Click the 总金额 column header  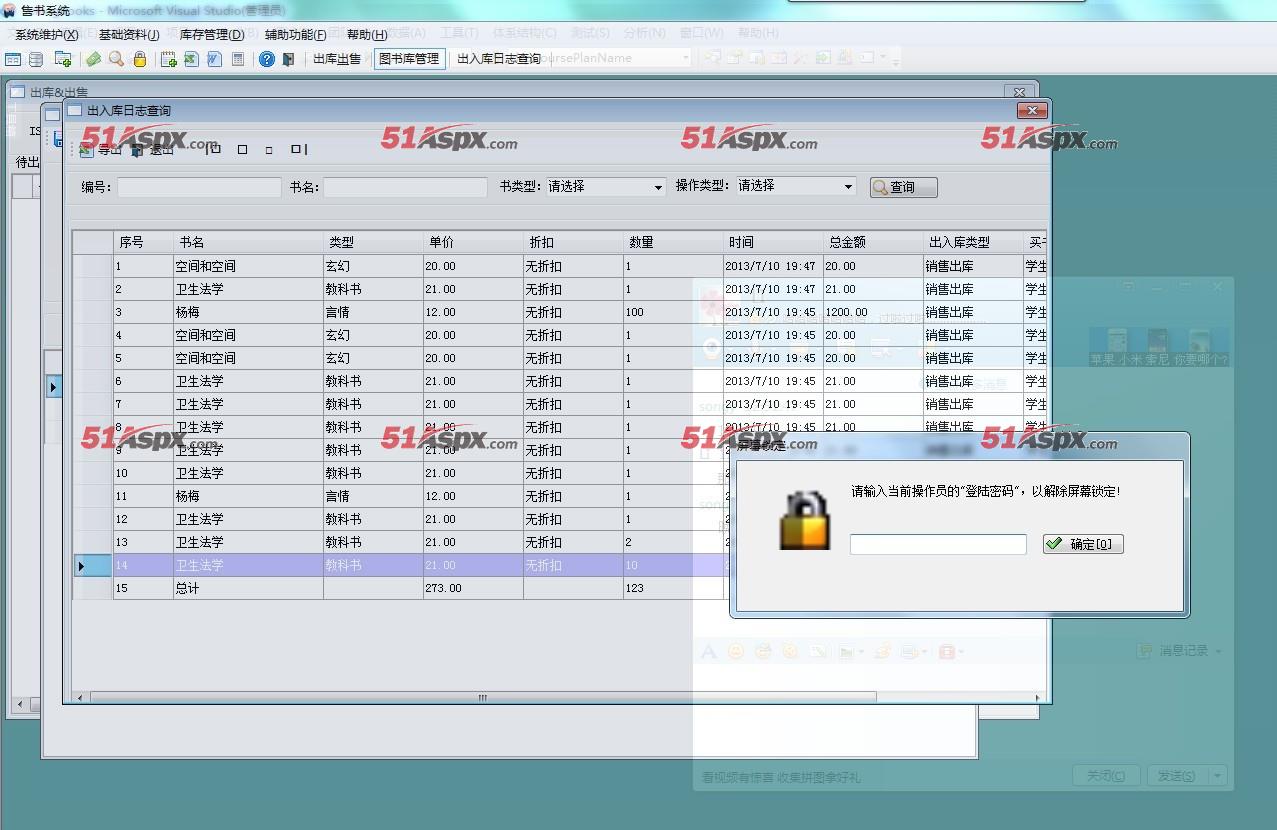point(873,243)
